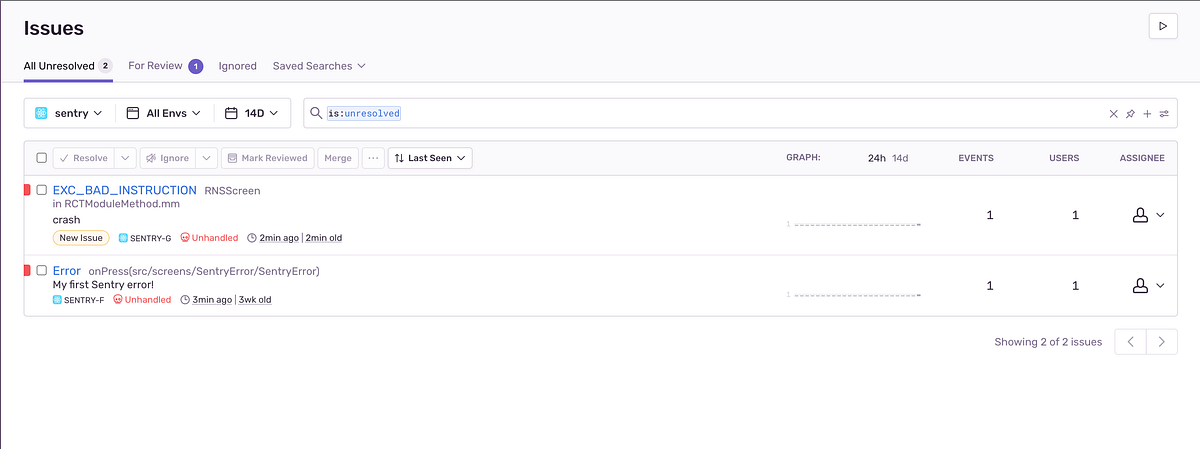The width and height of the screenshot is (1200, 449).
Task: Open the 14D time range dropdown
Action: pos(251,114)
